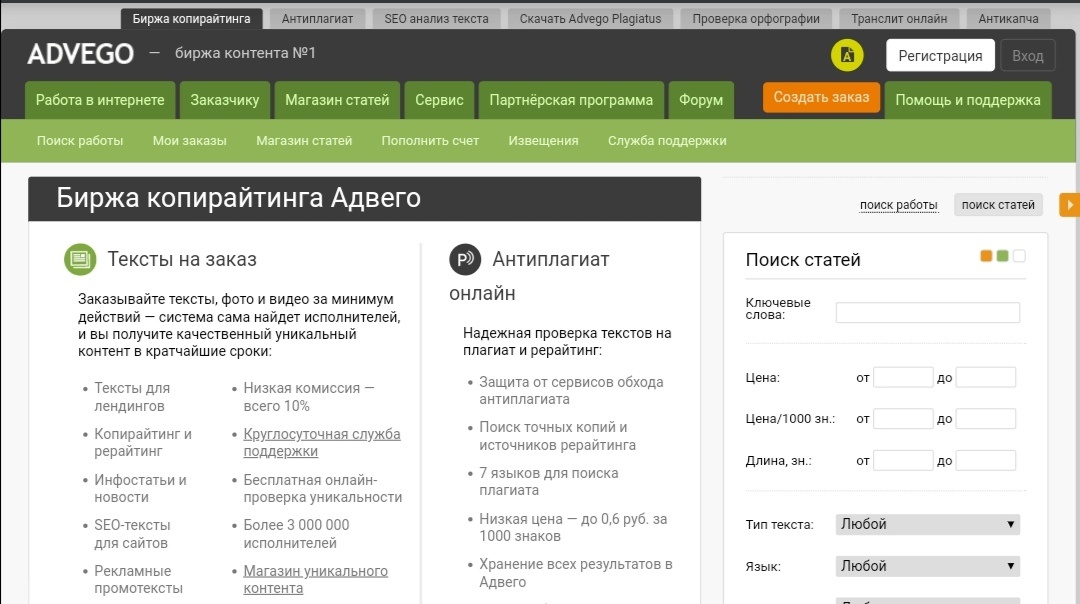Click 'Рекламные промотексты' list item

click(x=138, y=580)
